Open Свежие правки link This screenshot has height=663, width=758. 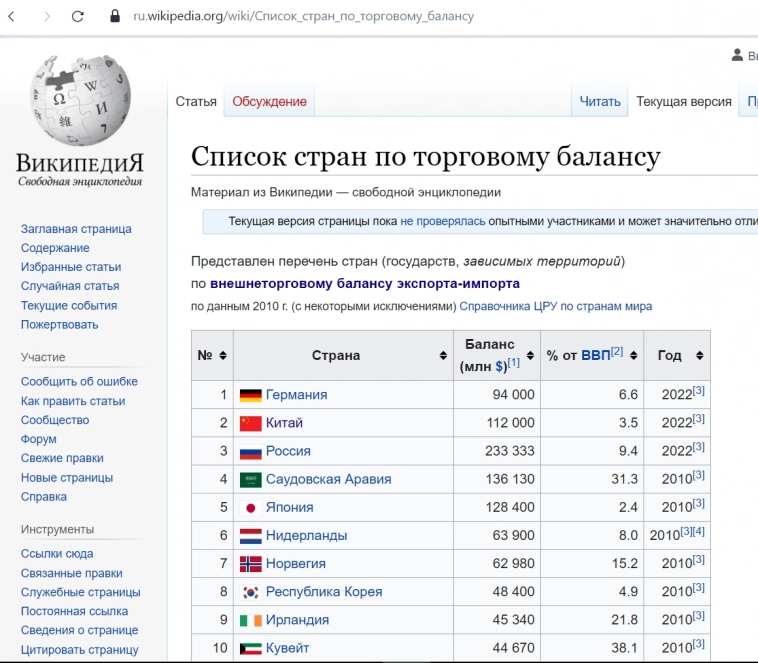tap(62, 458)
